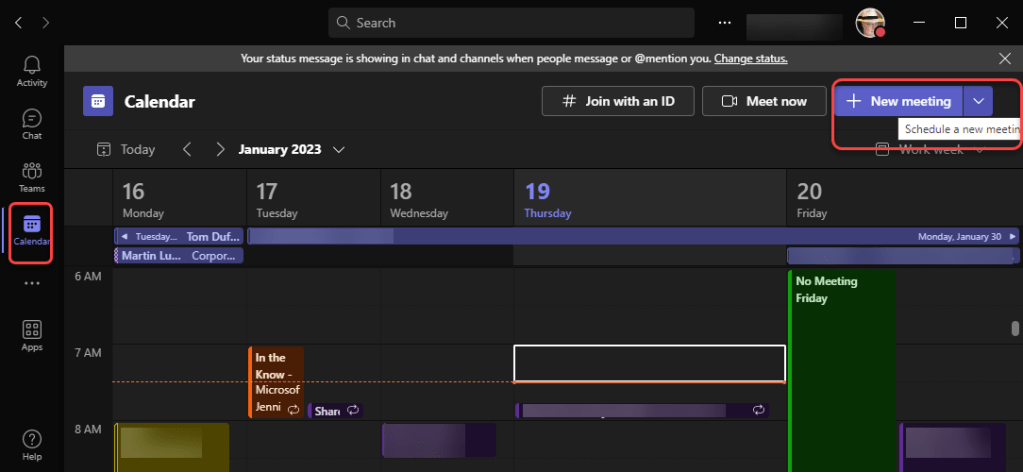Expand the January 2023 month picker
Viewport: 1023px width, 472px height.
pos(339,150)
